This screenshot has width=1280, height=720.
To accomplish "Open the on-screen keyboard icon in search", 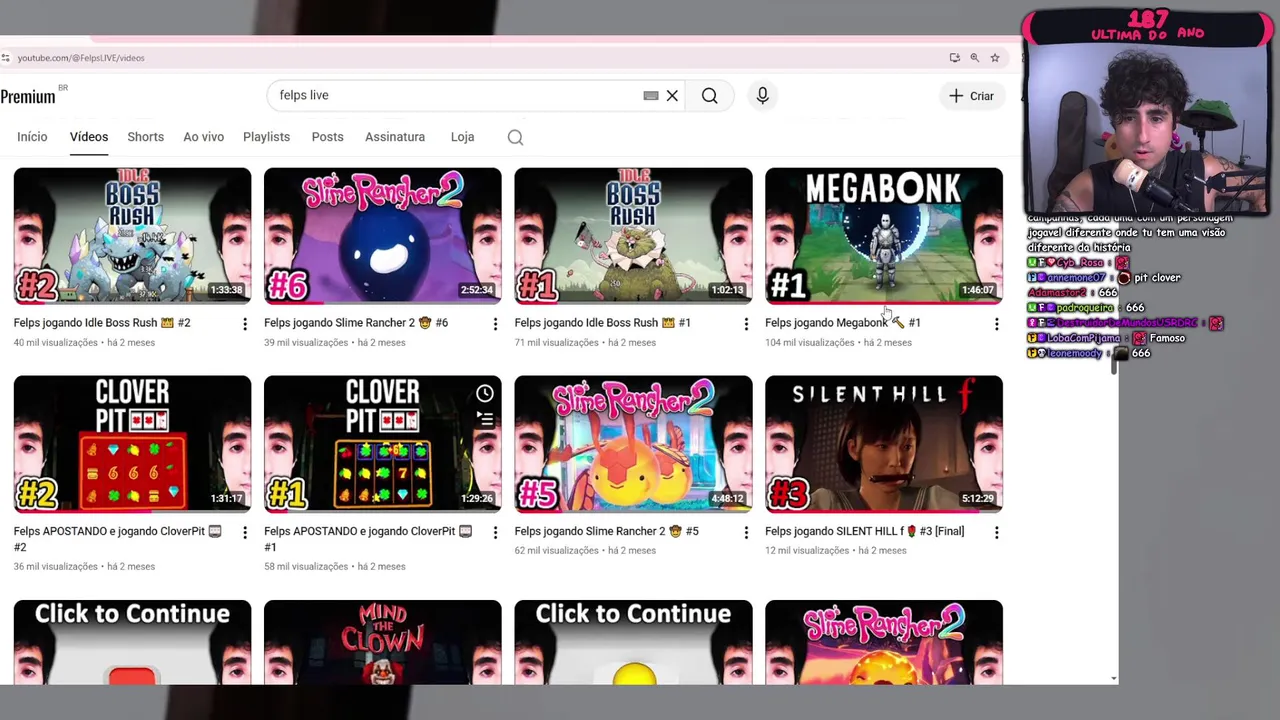I will click(651, 96).
